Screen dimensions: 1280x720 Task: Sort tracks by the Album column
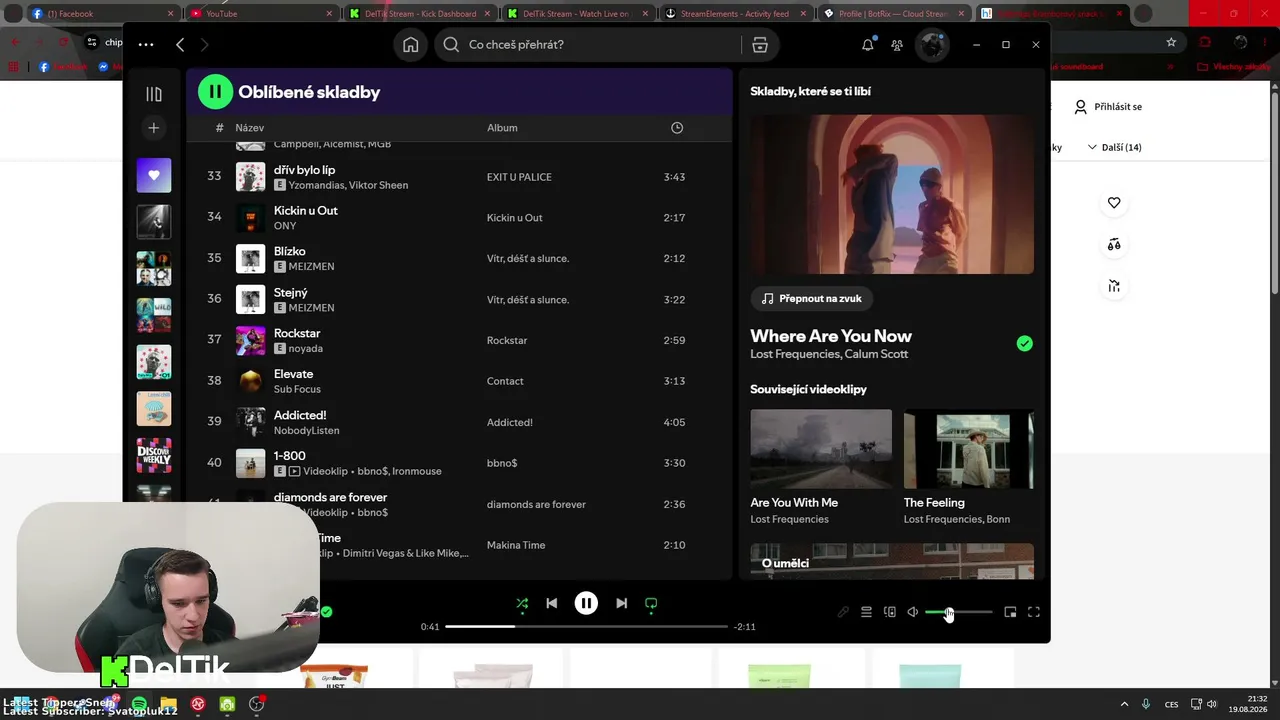[x=502, y=128]
